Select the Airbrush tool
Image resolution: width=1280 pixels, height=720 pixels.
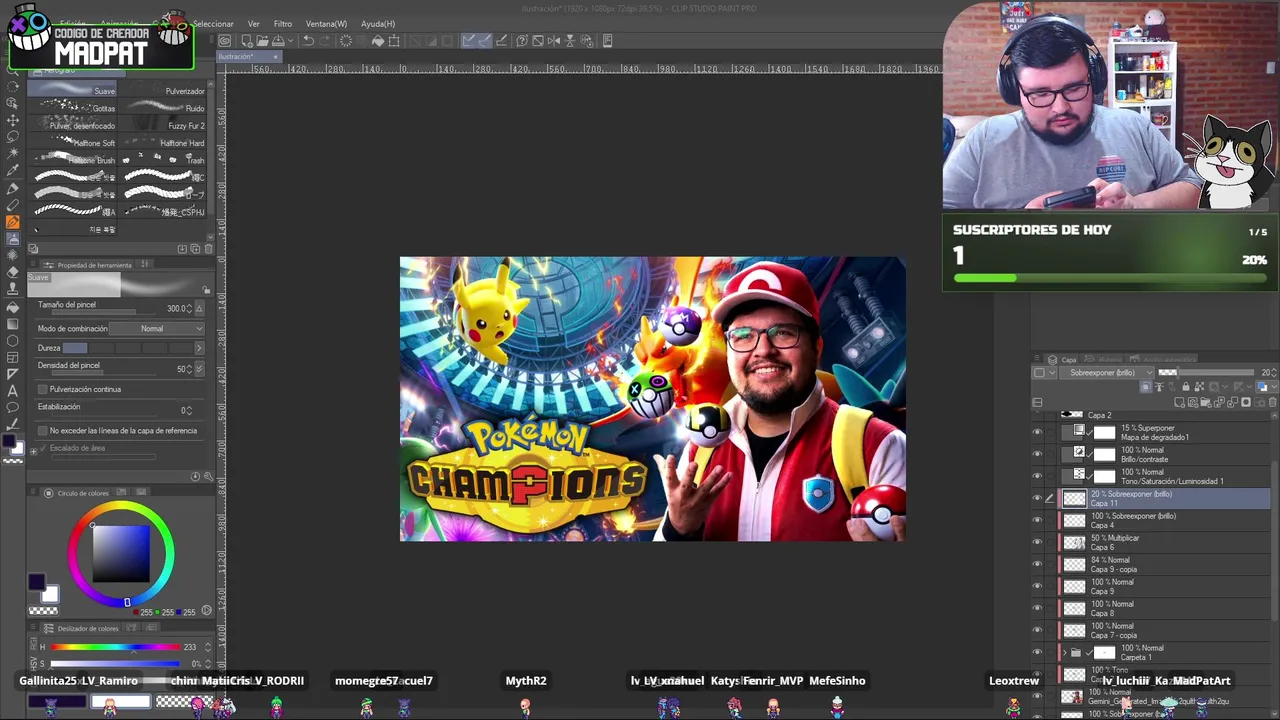13,238
